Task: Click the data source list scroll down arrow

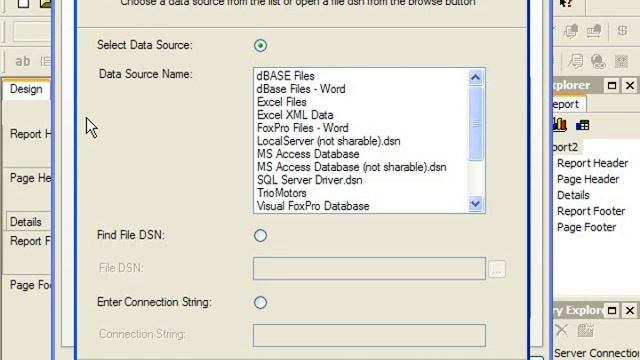Action: point(476,204)
